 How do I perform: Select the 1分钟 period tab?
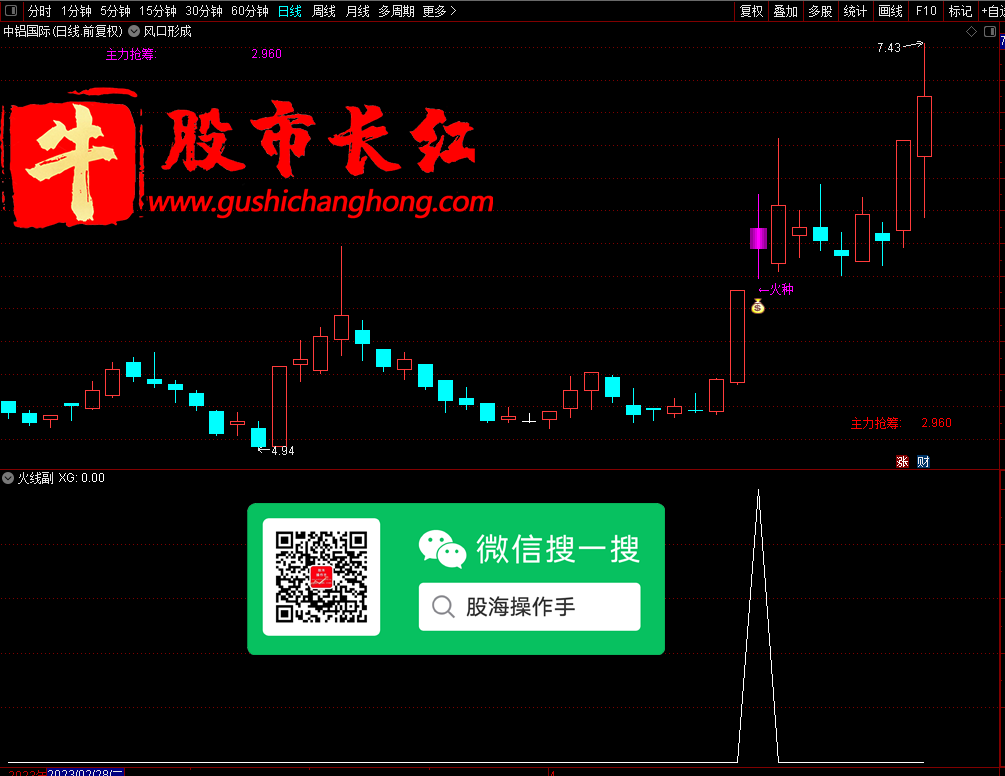click(x=76, y=11)
